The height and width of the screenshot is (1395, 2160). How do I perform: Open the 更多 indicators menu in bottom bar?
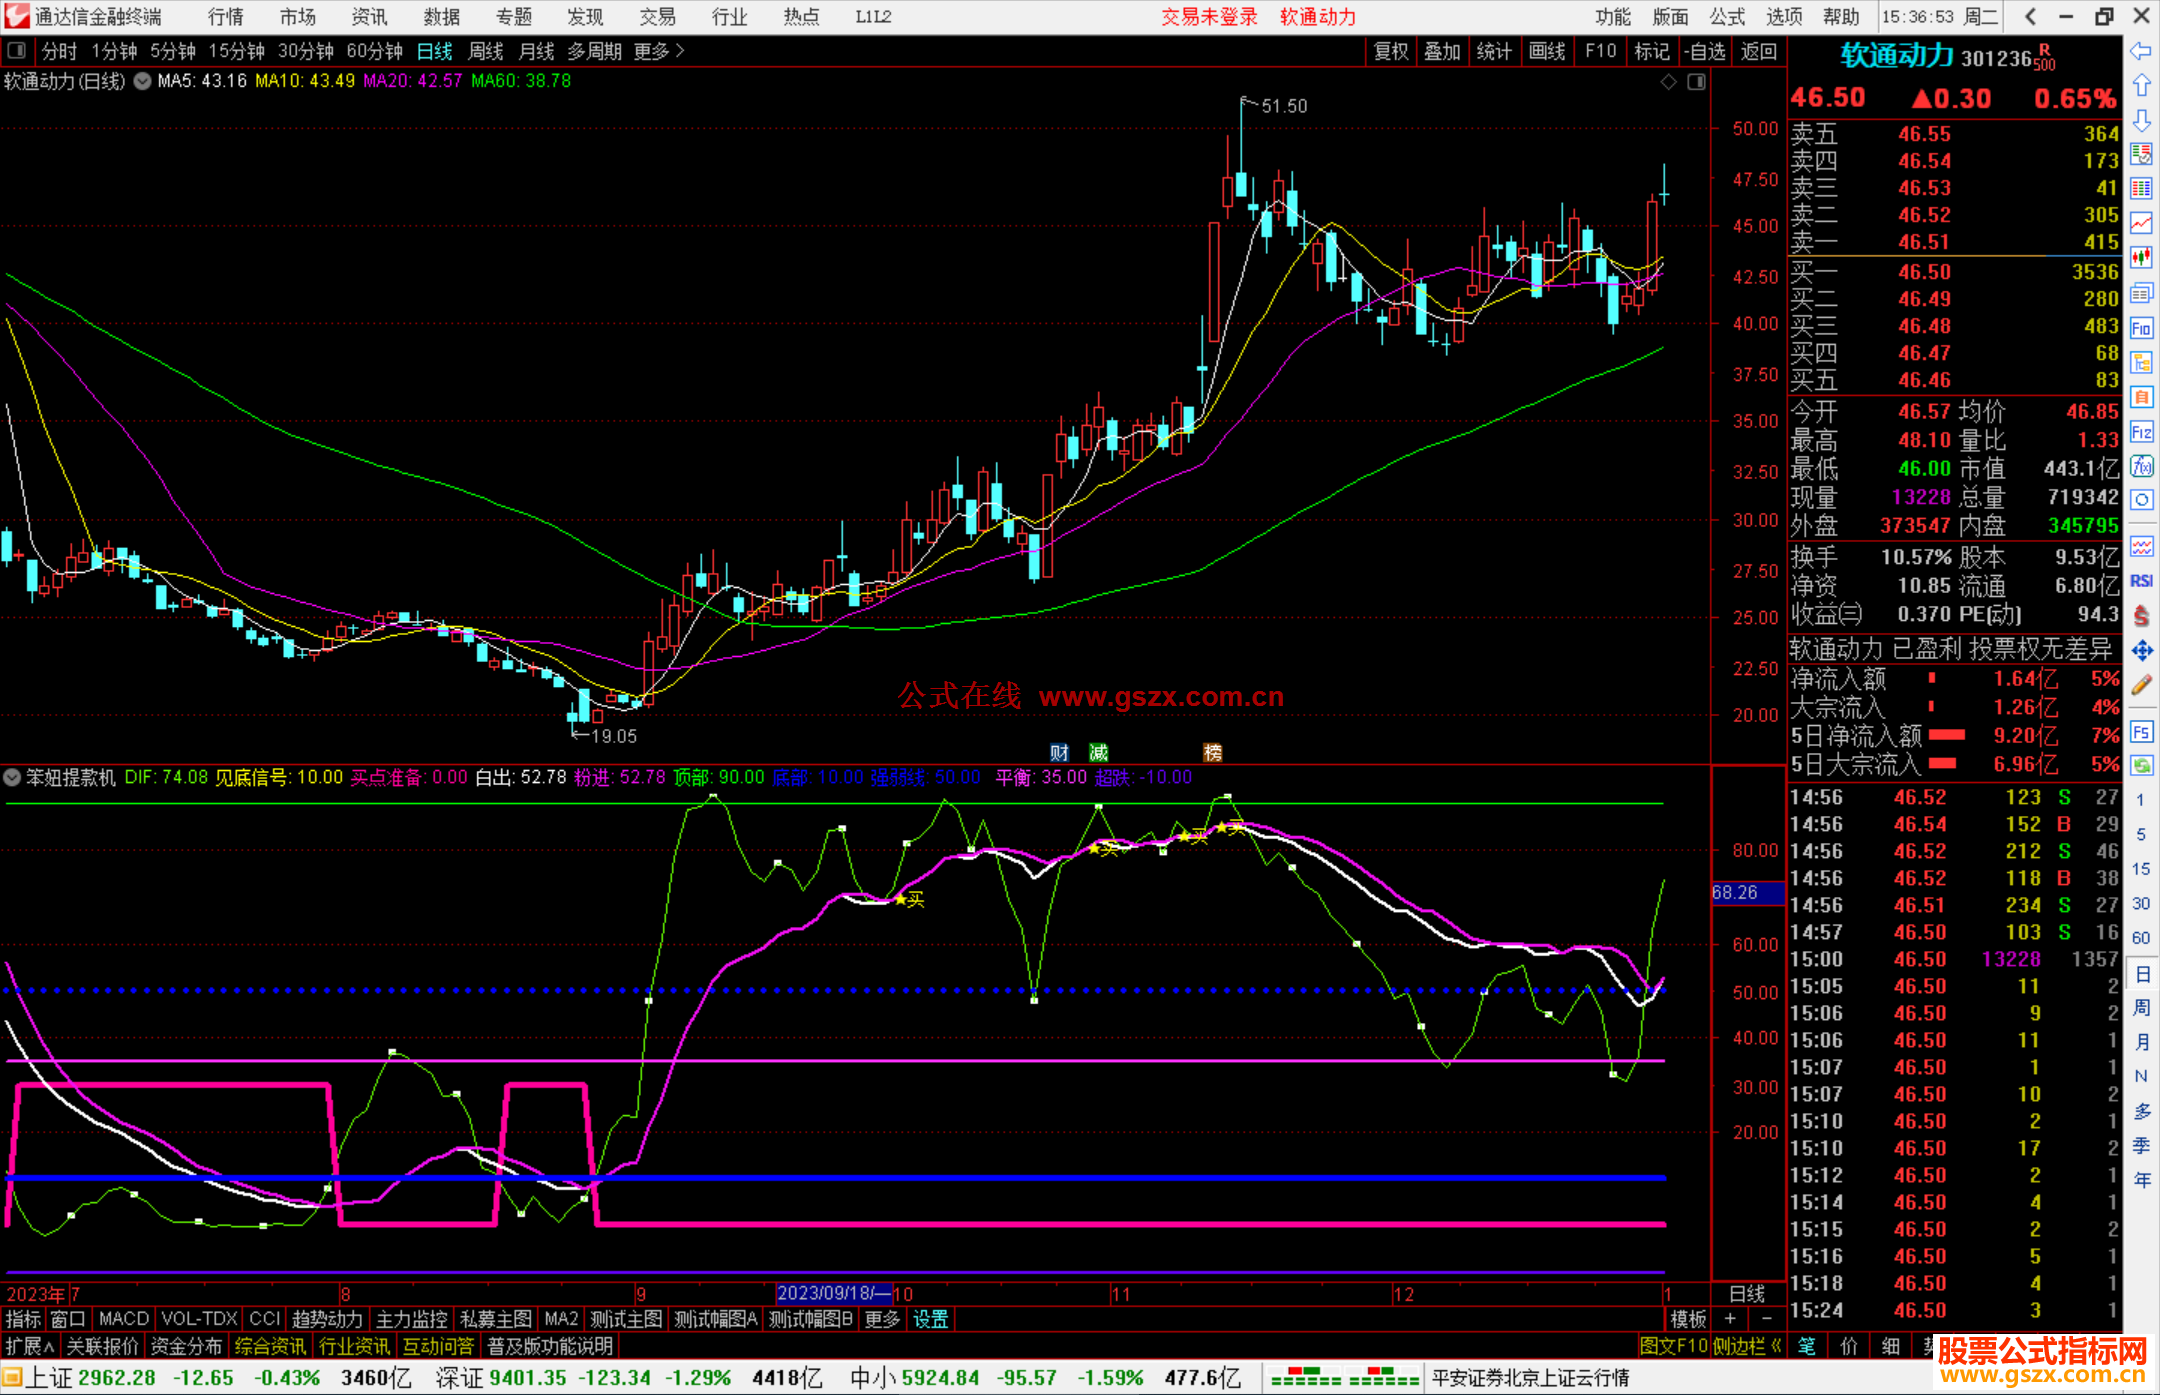point(882,1319)
